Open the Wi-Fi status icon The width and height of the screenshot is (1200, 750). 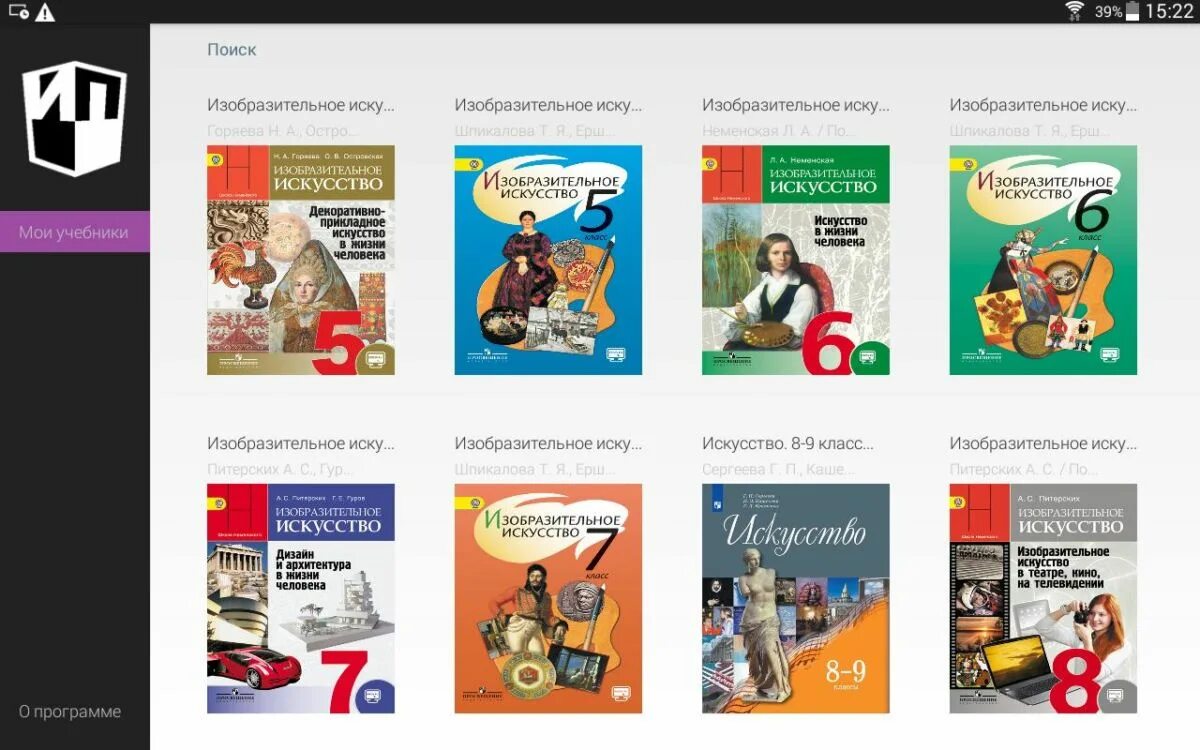click(x=1075, y=11)
